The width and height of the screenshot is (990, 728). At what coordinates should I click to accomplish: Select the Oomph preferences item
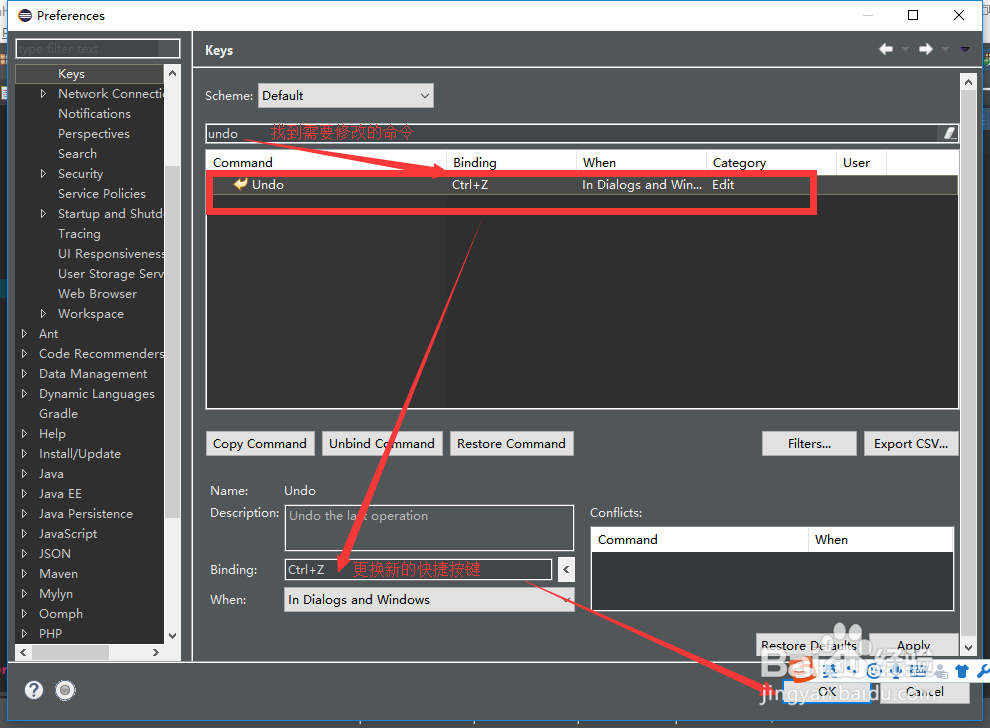tap(61, 614)
